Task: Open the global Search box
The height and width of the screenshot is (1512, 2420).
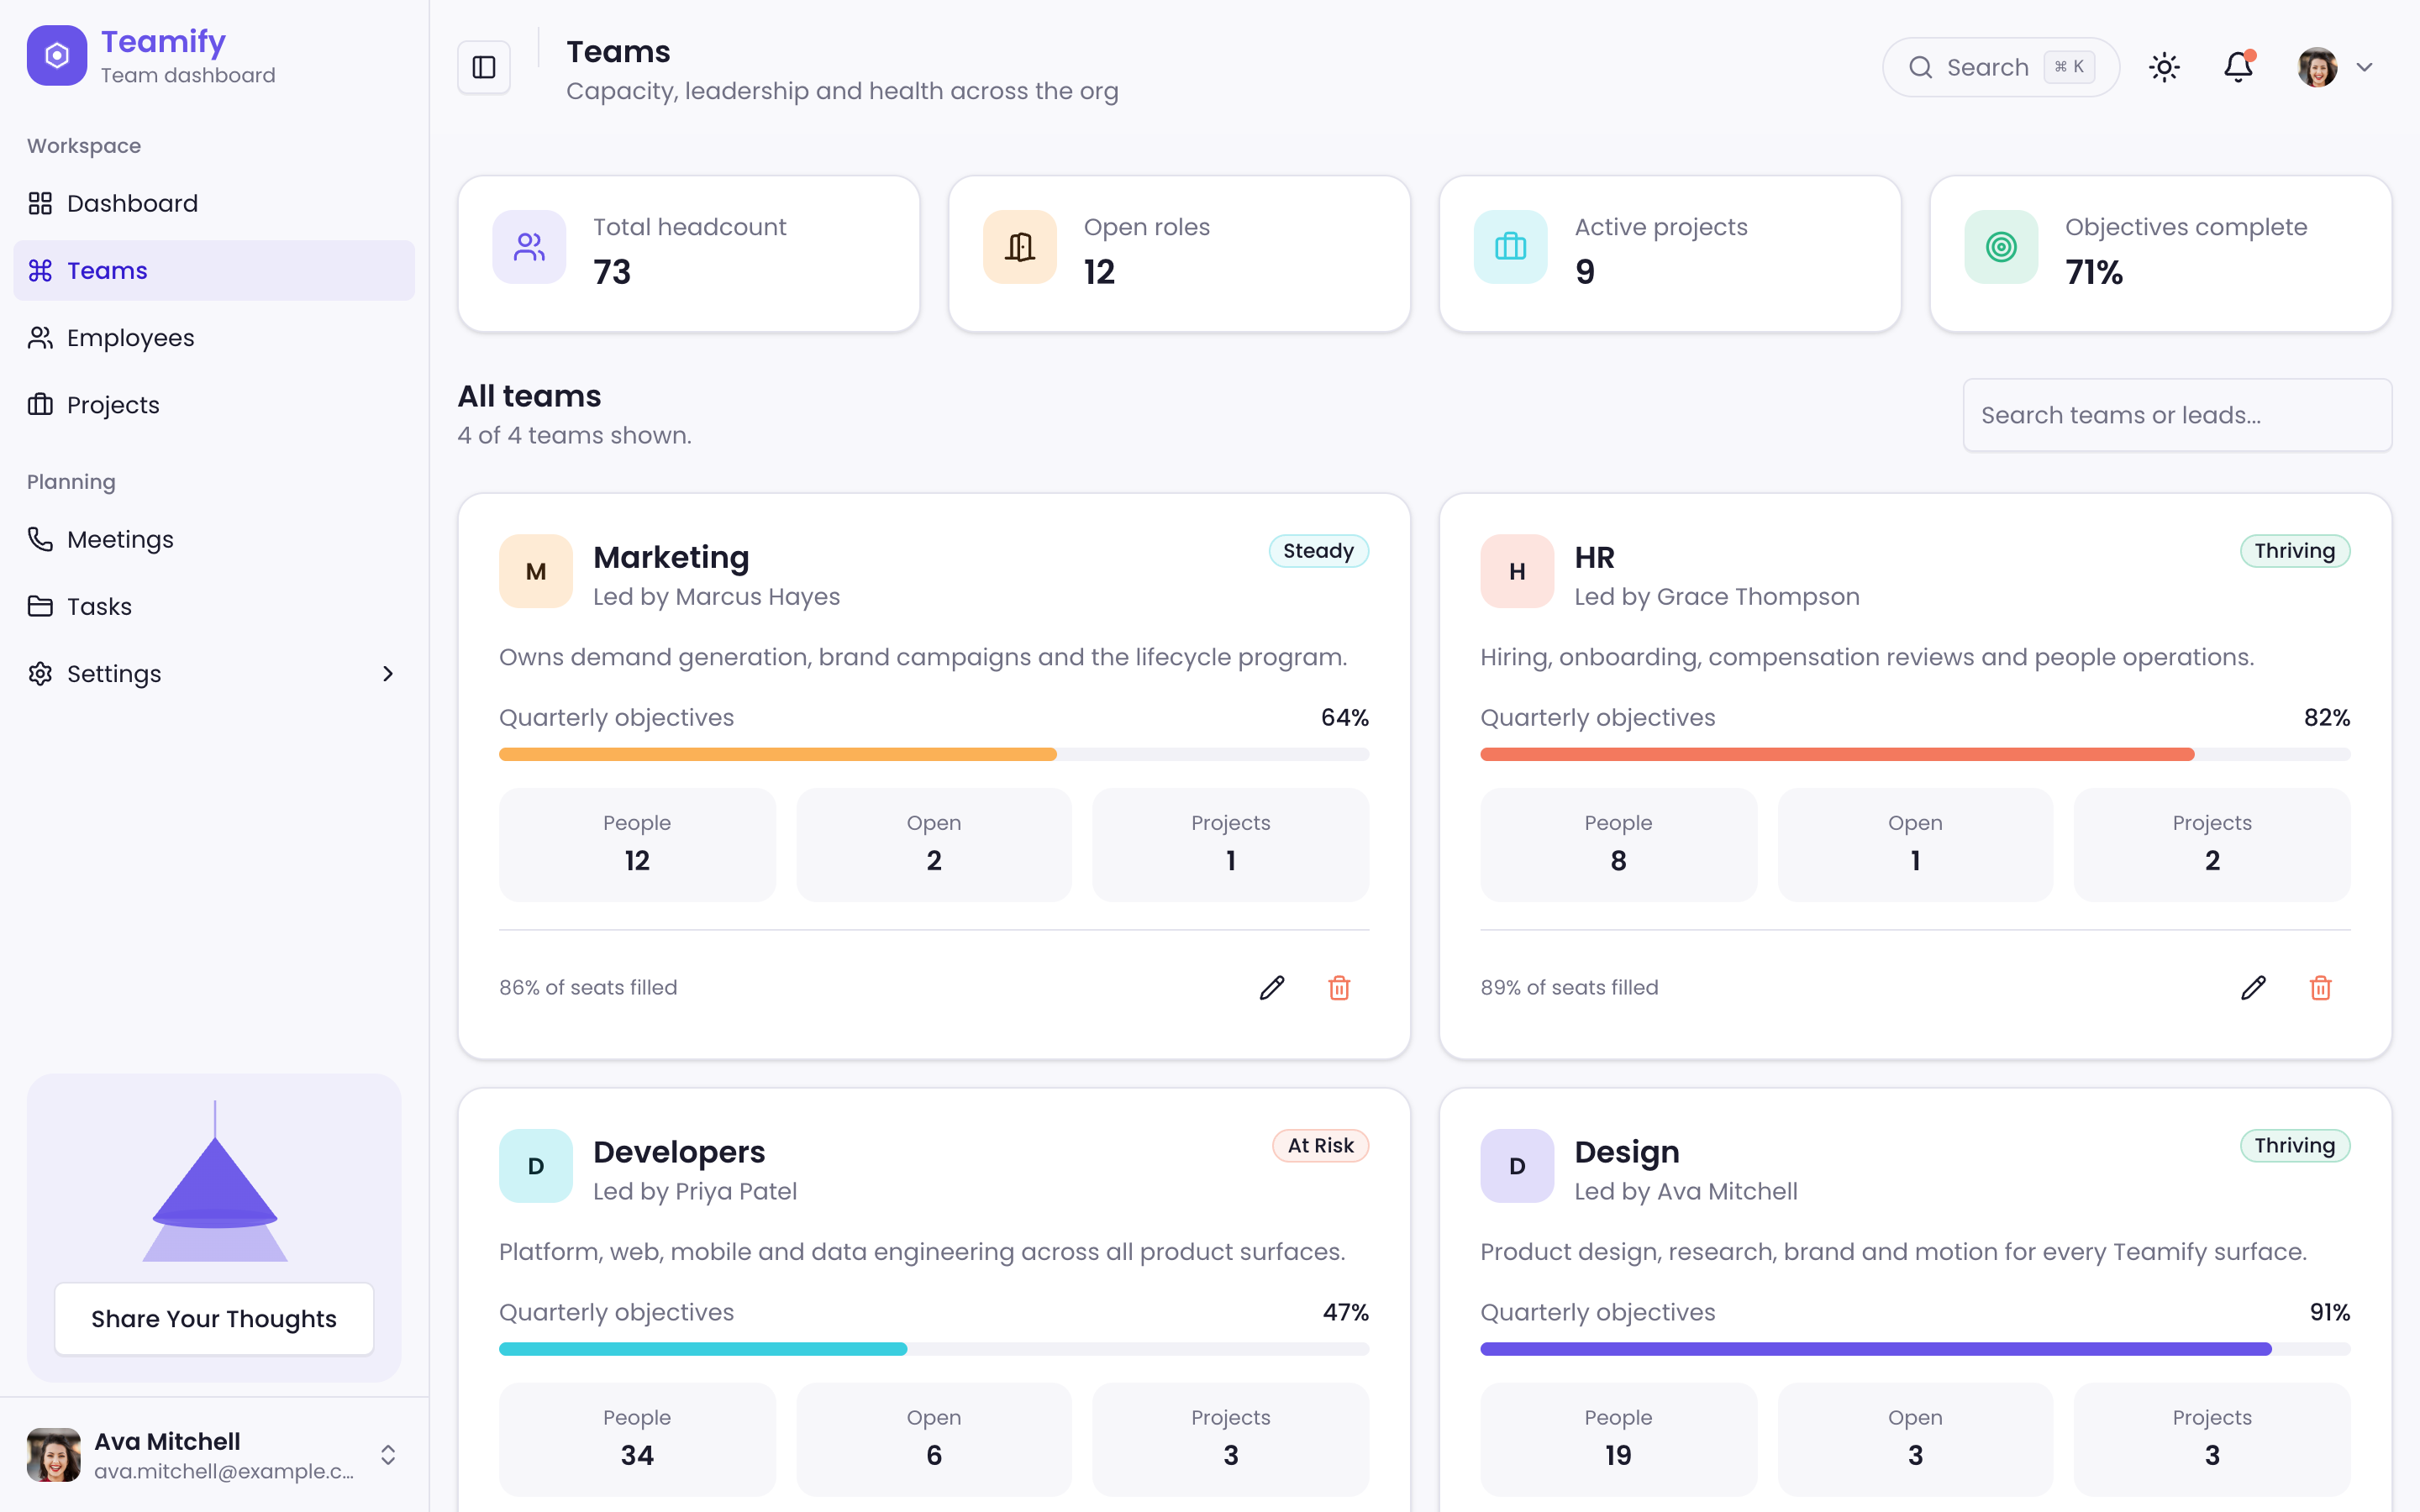Action: (2000, 67)
